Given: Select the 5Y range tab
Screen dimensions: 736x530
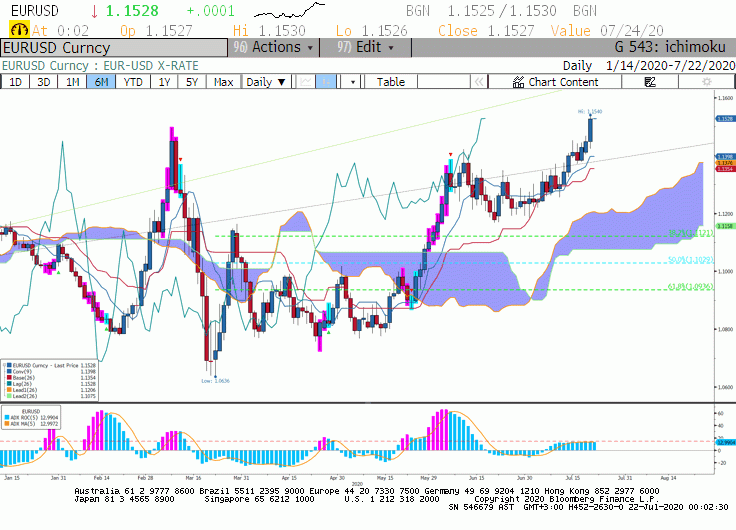Looking at the screenshot, I should (192, 82).
